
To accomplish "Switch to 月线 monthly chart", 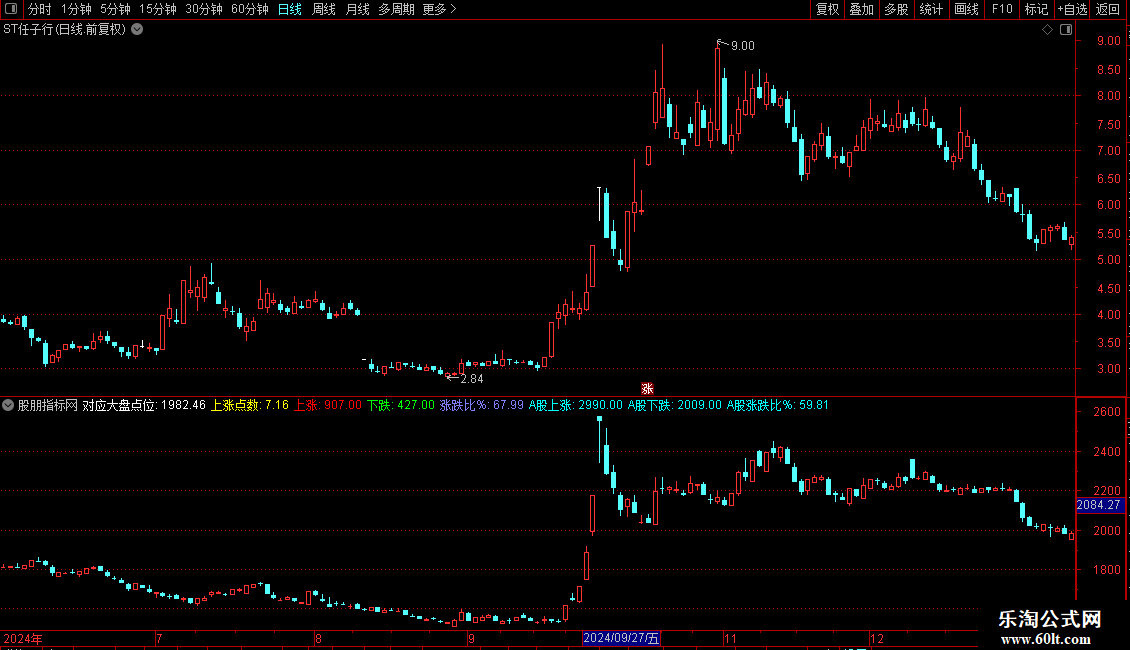I will point(357,9).
